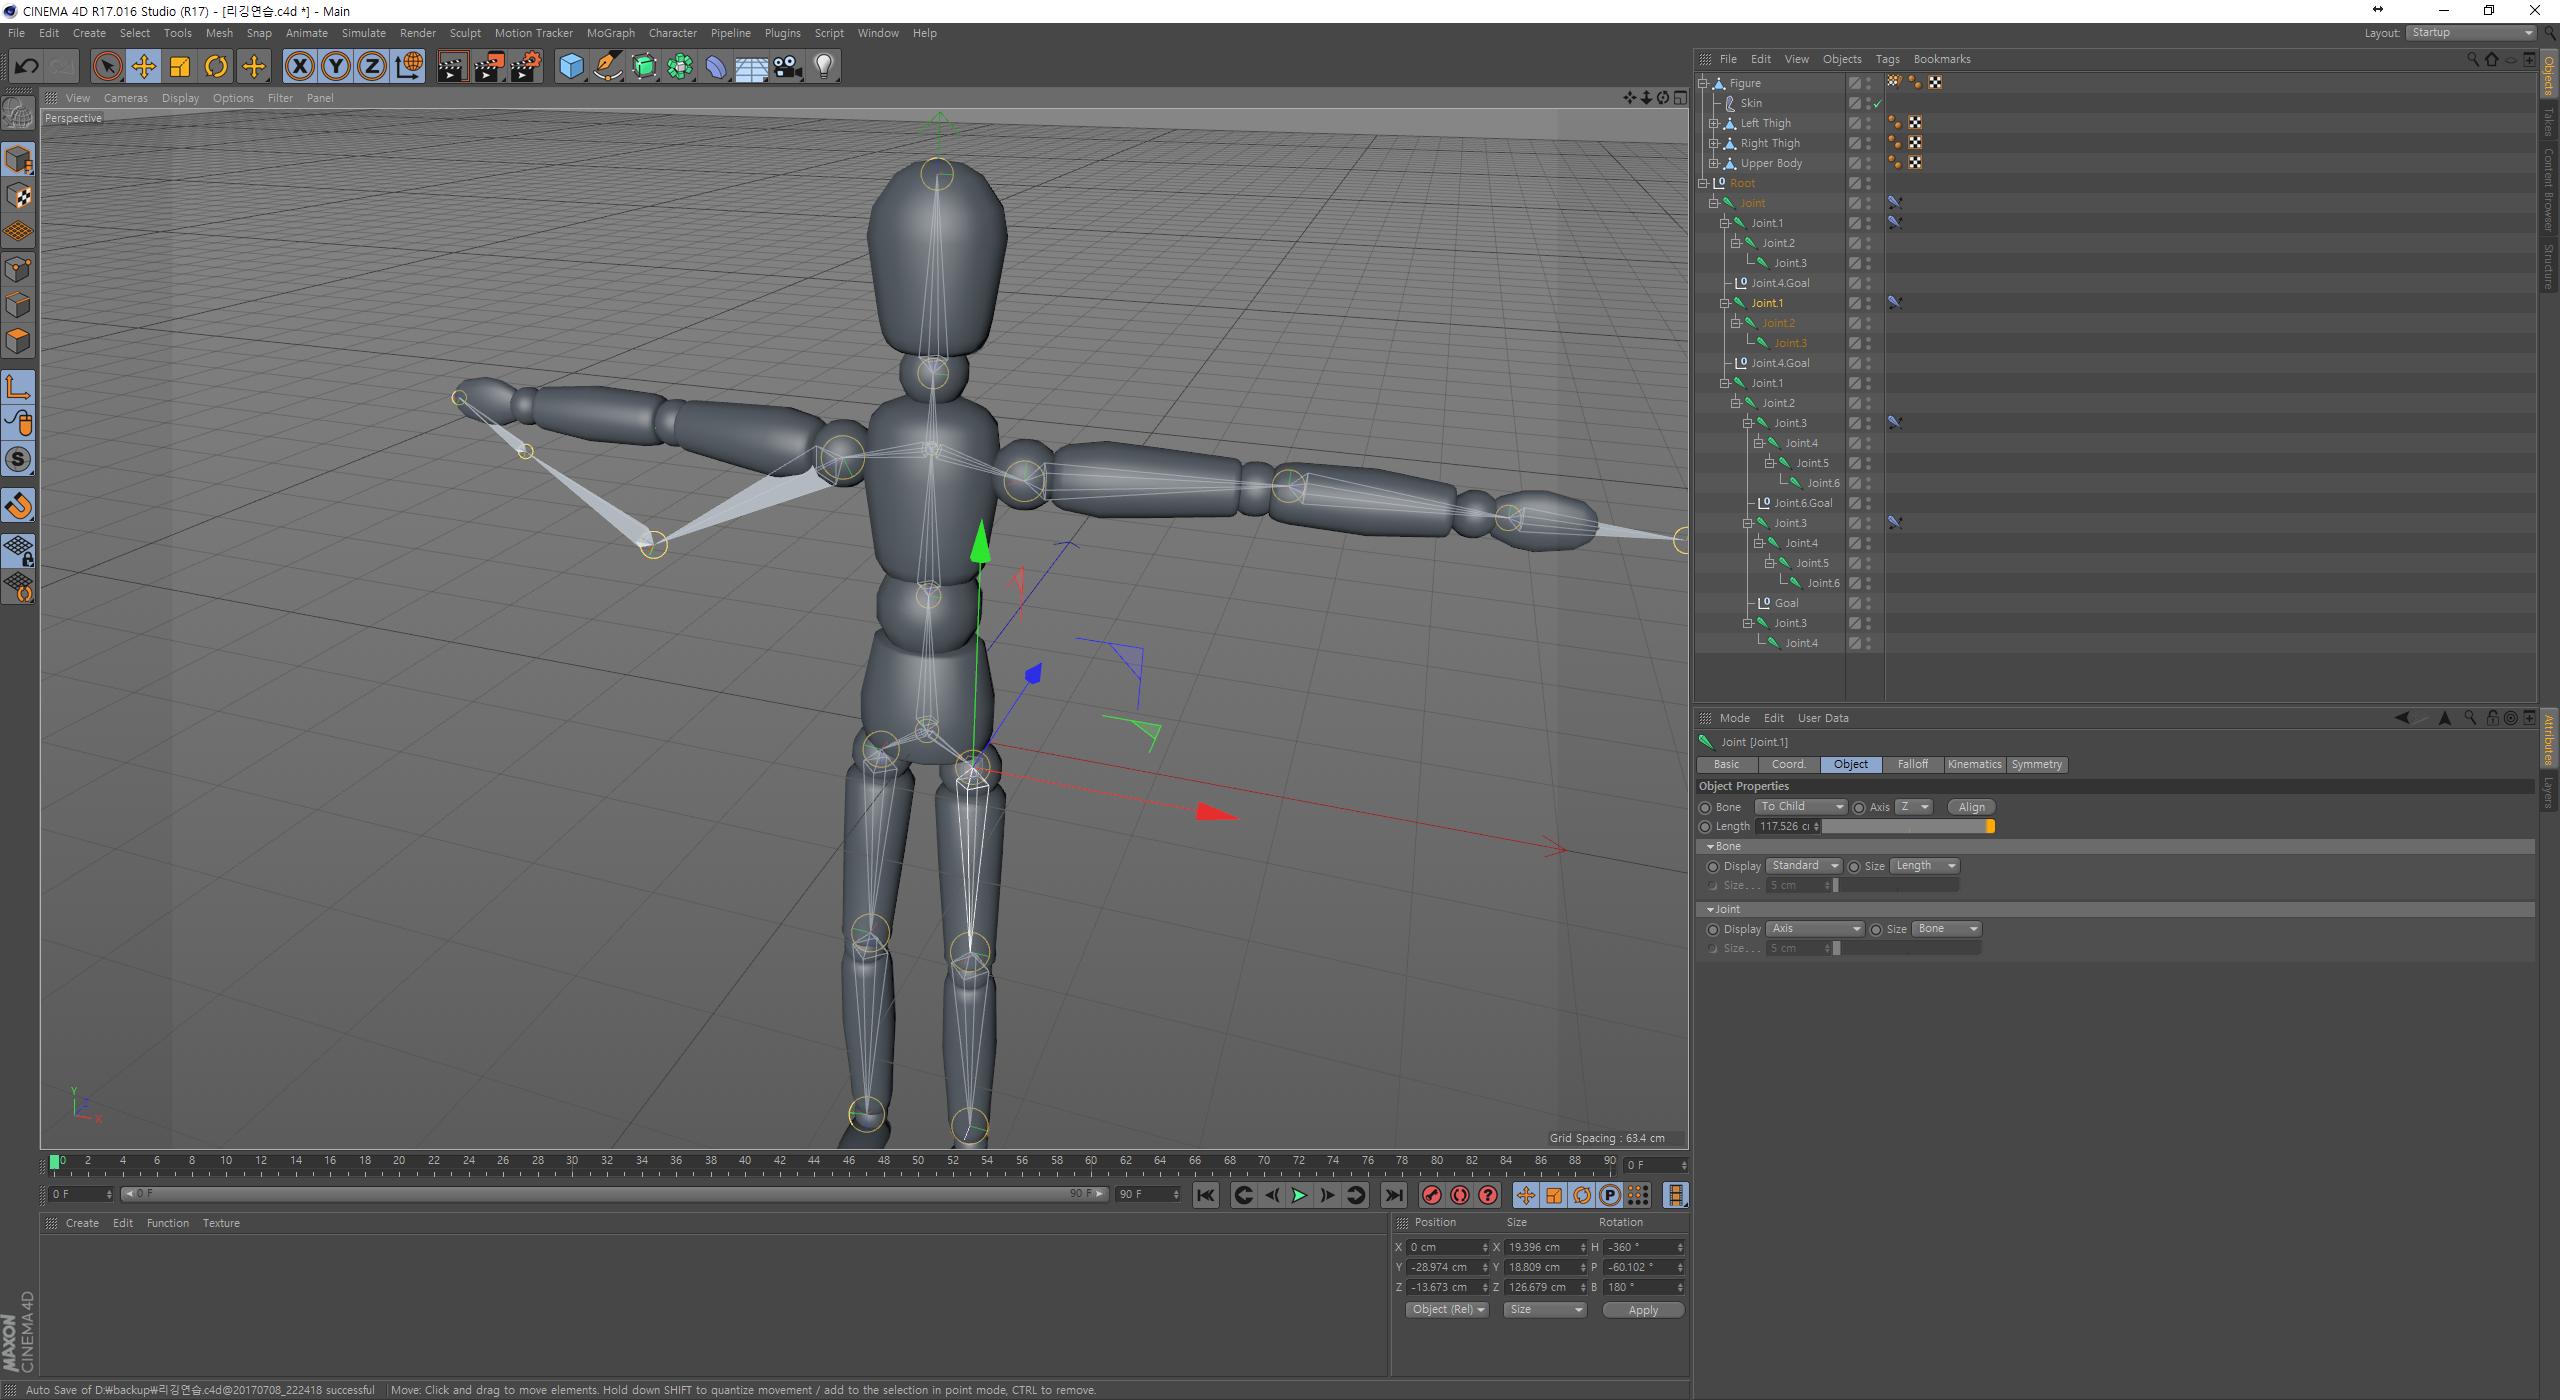
Task: Open Bone Size Length dropdown
Action: [x=1924, y=866]
